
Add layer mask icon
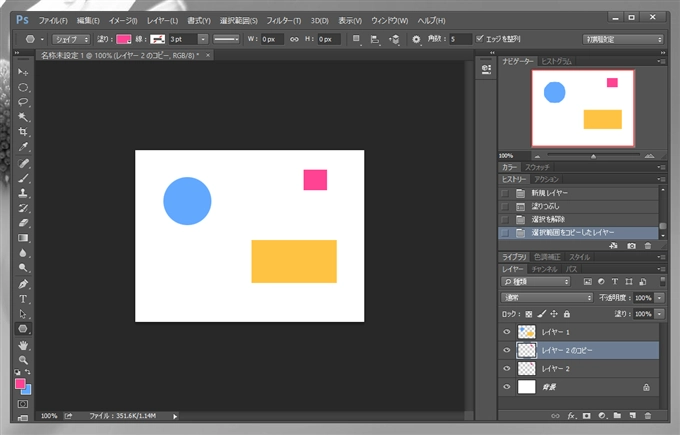click(587, 415)
